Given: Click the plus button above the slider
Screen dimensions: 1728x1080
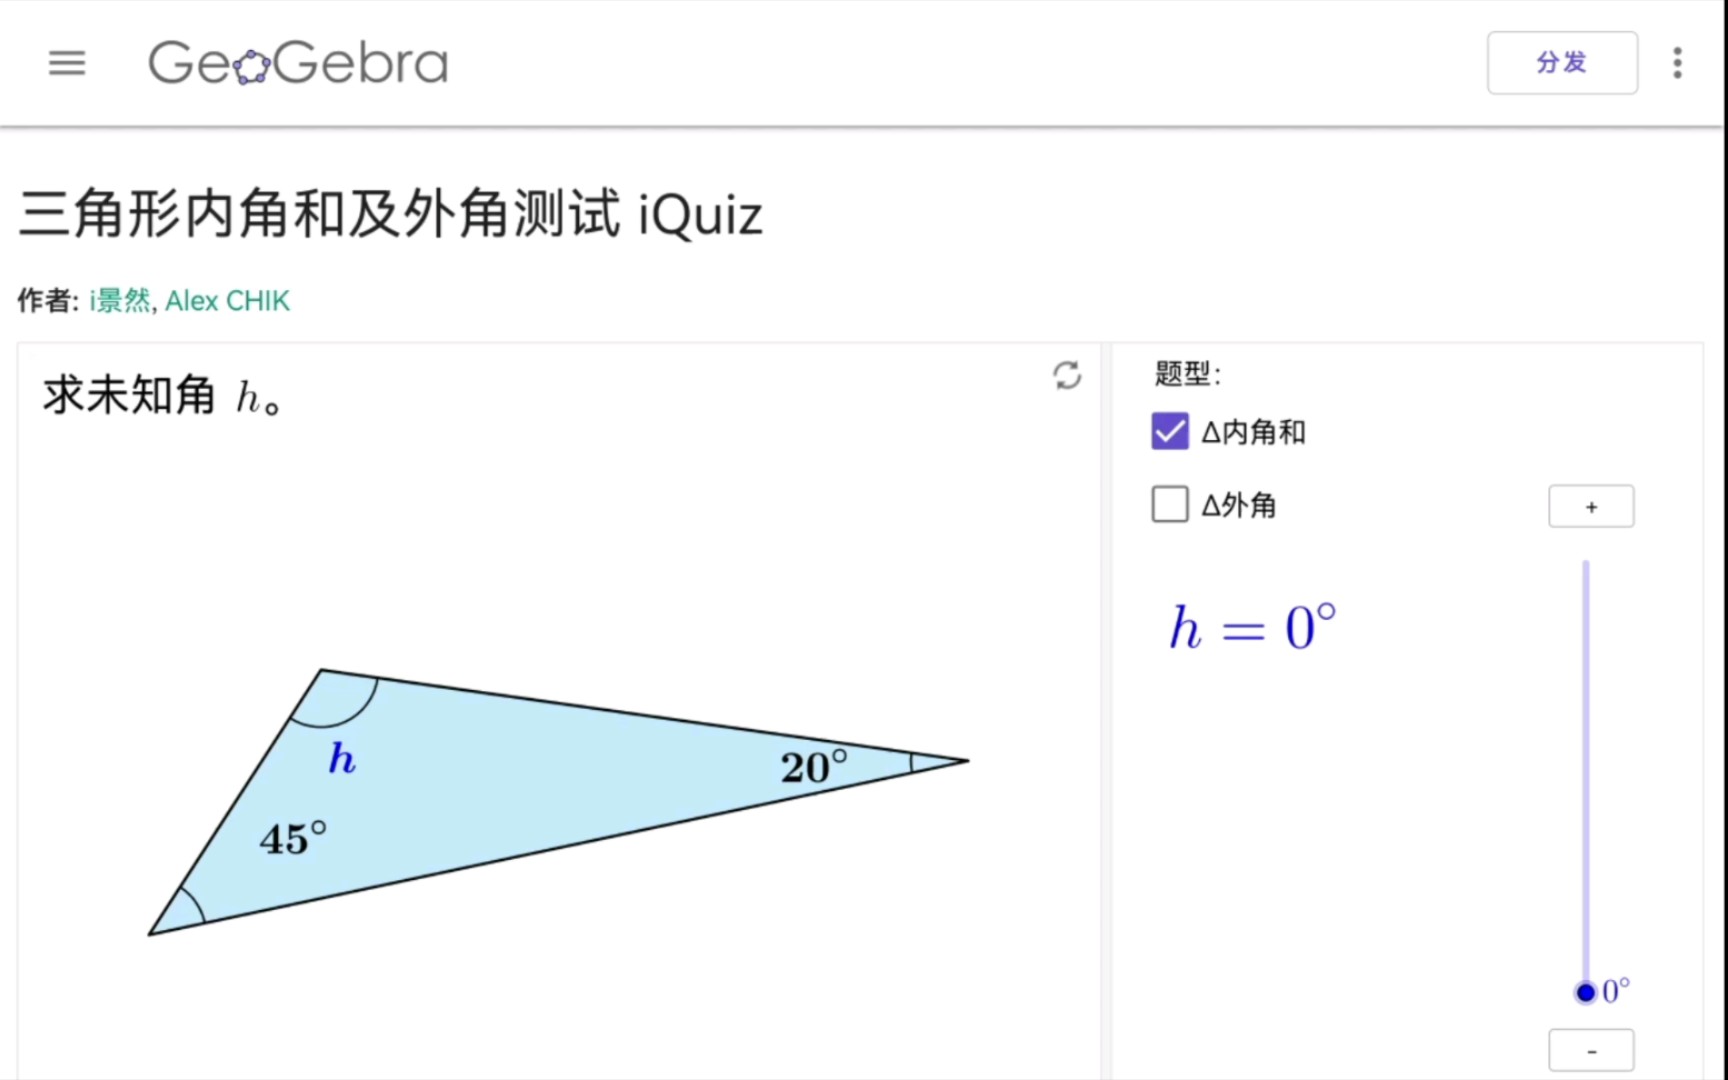Looking at the screenshot, I should tap(1590, 506).
